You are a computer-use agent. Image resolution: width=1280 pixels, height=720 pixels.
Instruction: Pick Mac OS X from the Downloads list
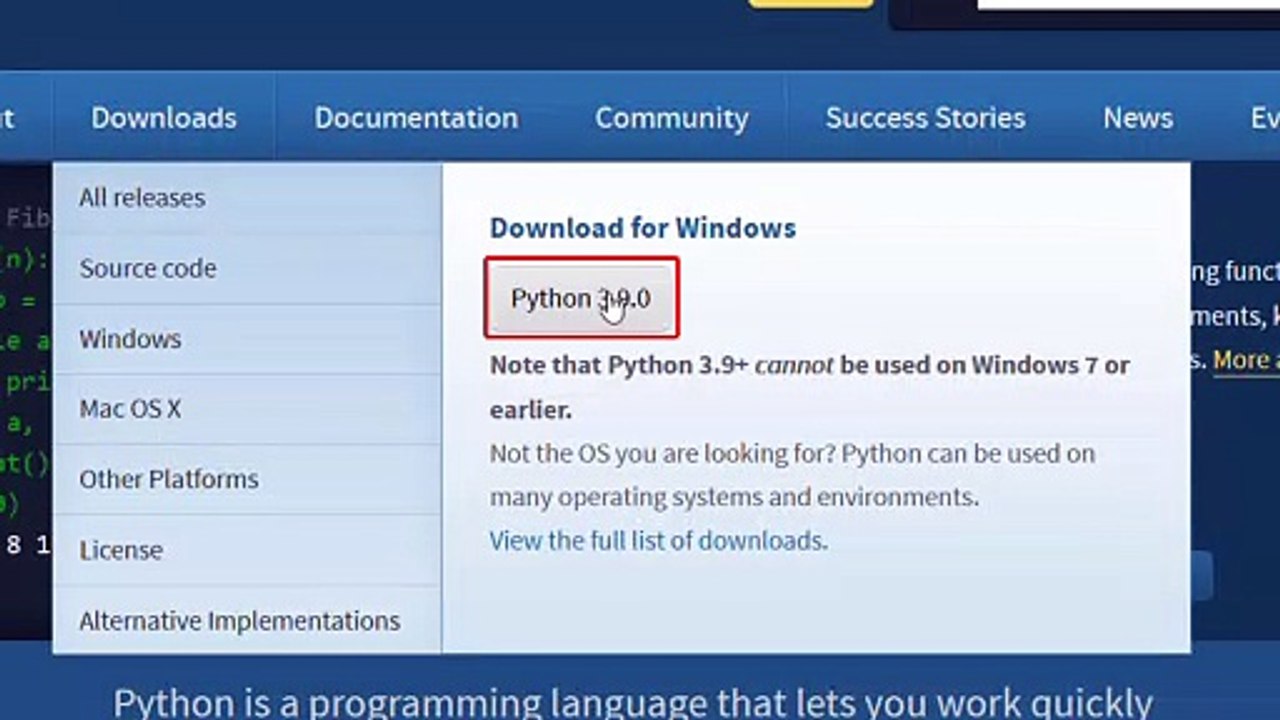pyautogui.click(x=247, y=409)
